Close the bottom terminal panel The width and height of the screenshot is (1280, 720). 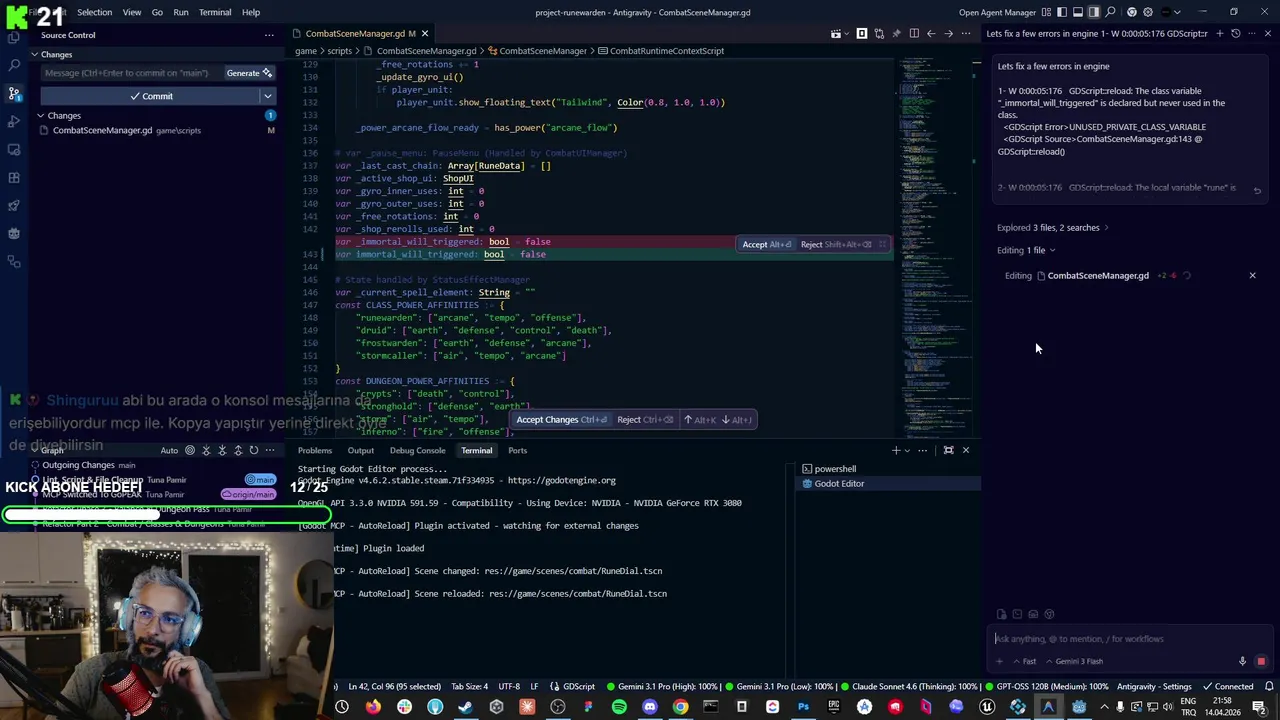(966, 450)
